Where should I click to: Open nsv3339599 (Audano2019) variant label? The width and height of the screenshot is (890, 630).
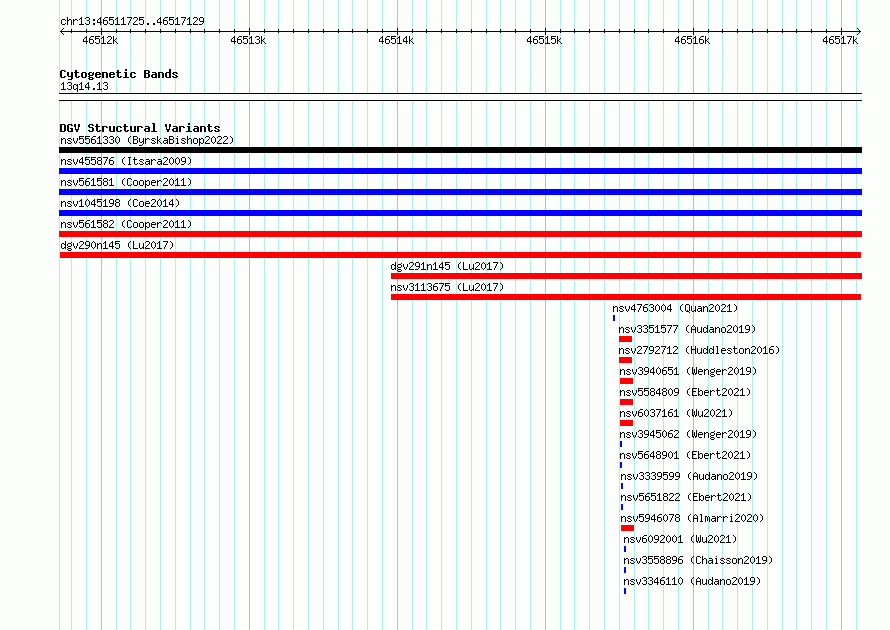pos(689,476)
